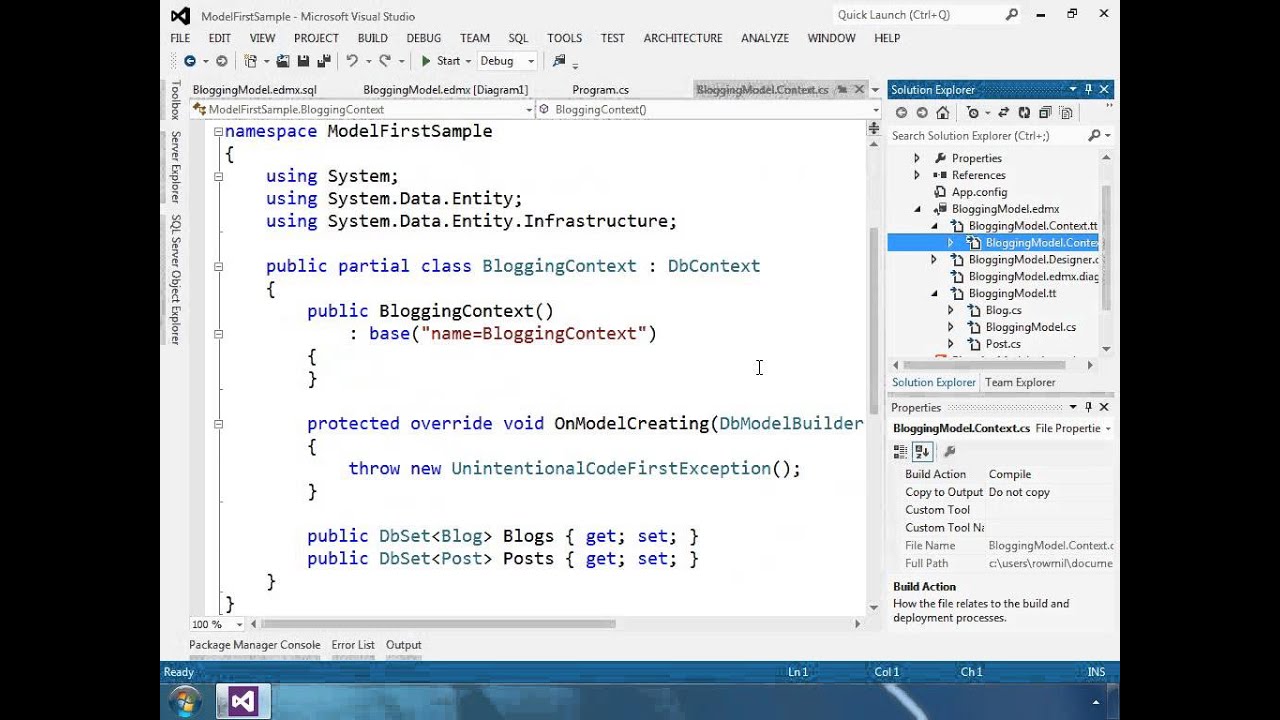The width and height of the screenshot is (1280, 720).
Task: Click the Navigate Backward toolbar icon
Action: coord(189,61)
